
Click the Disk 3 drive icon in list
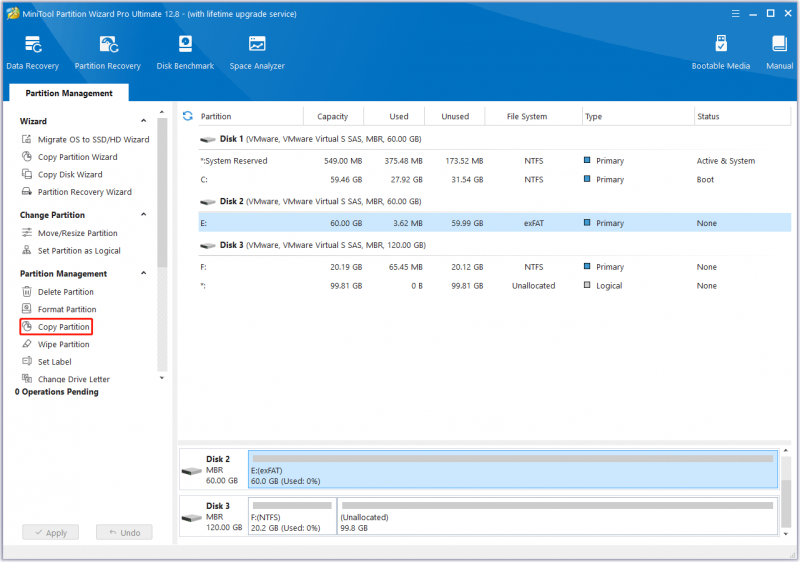tap(208, 246)
